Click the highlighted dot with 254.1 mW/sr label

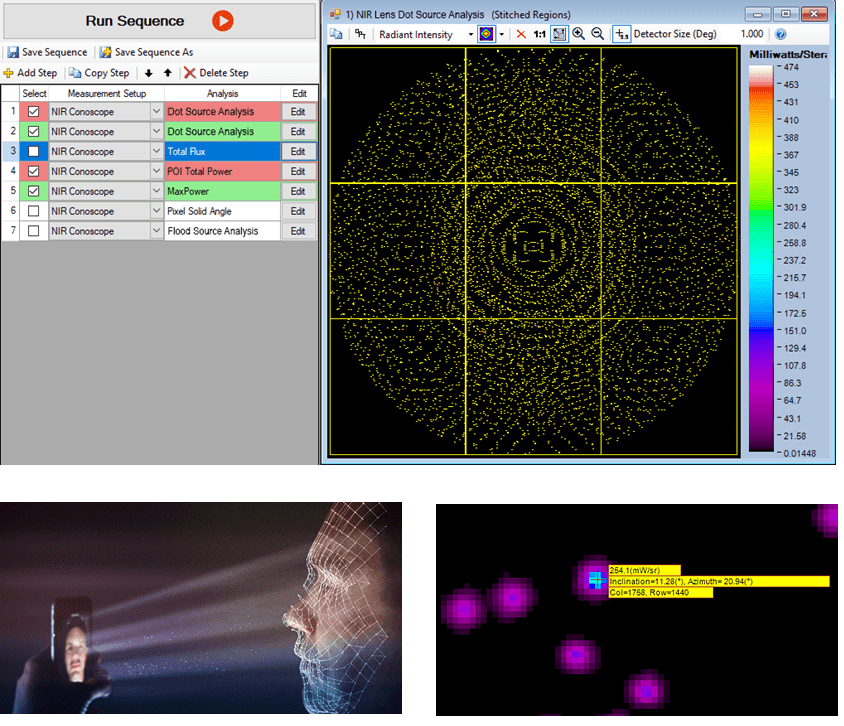tap(595, 580)
